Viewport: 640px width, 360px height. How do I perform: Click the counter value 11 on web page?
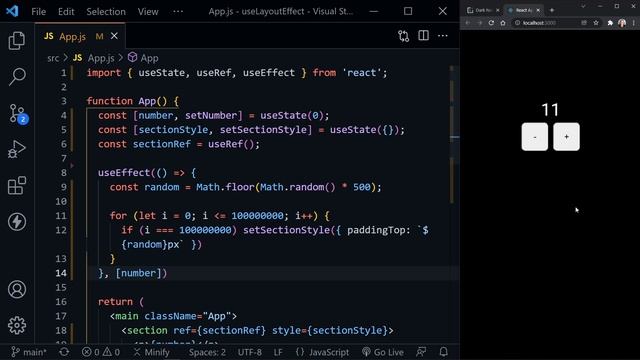pos(550,110)
